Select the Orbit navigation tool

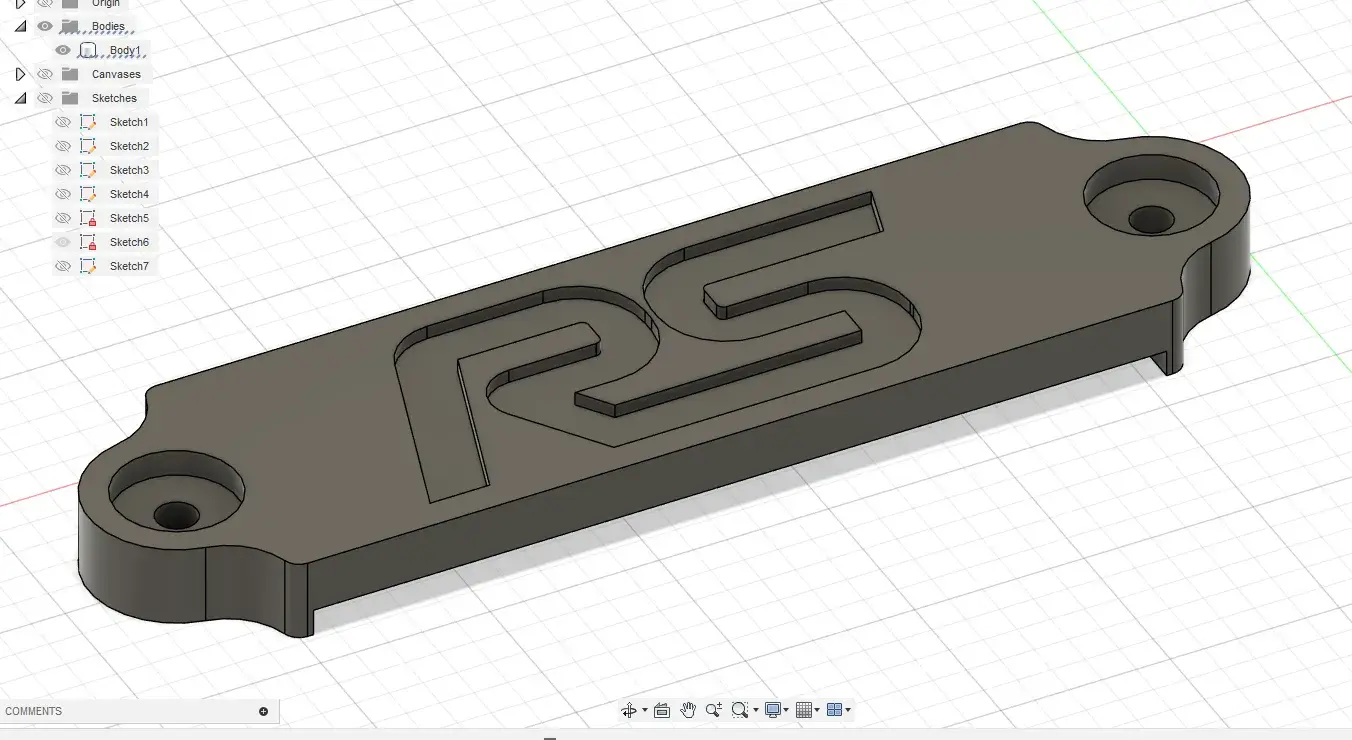pyautogui.click(x=629, y=710)
